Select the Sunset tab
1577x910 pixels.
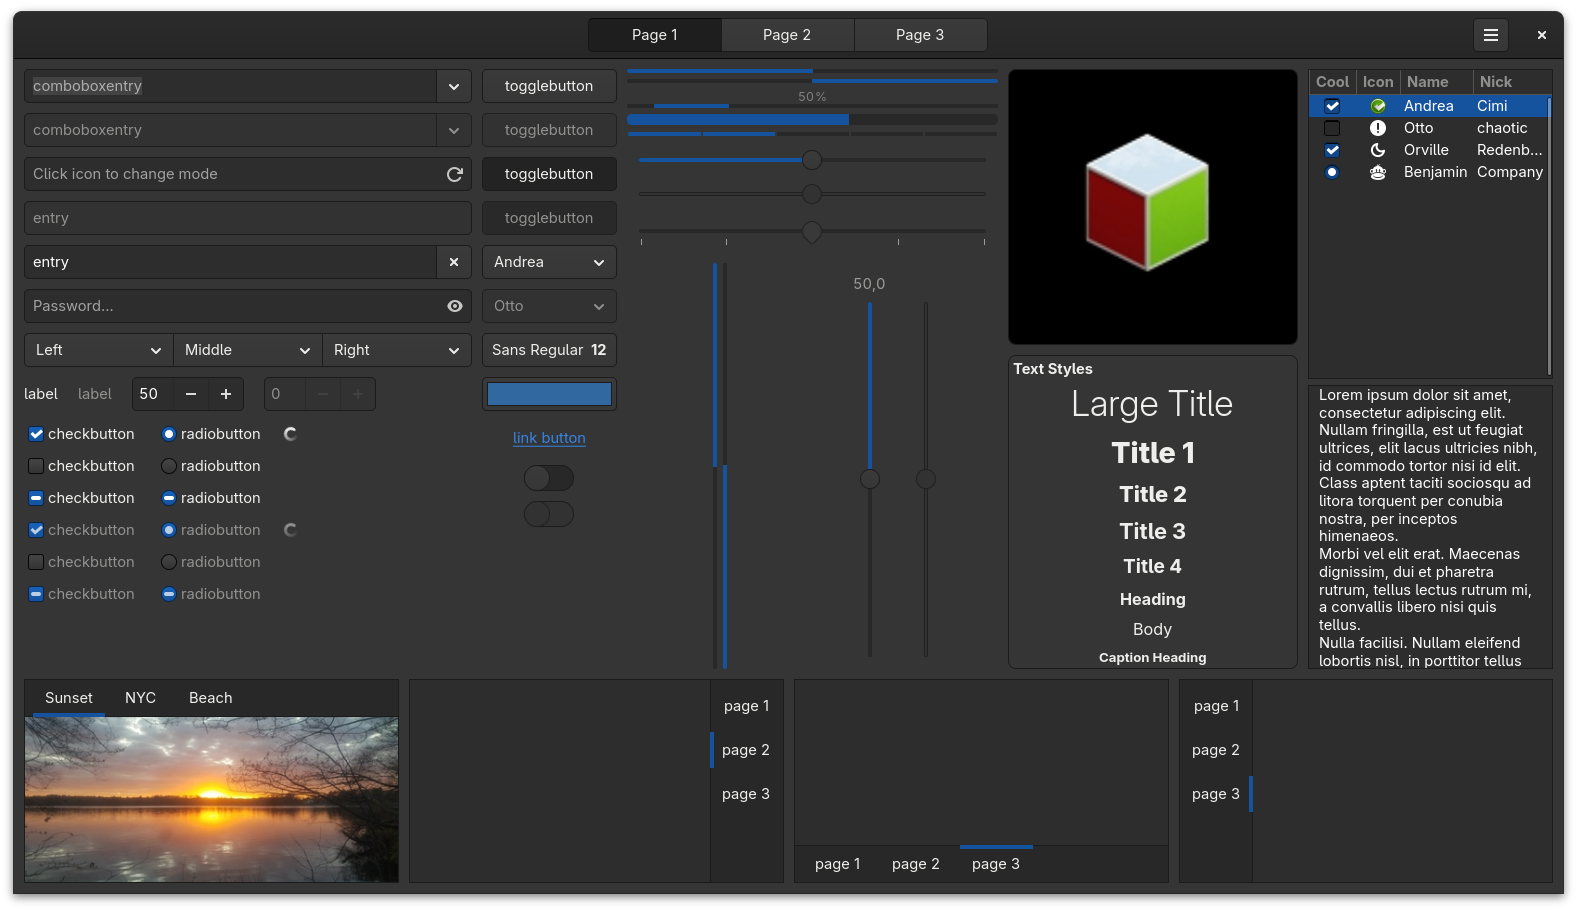point(69,698)
